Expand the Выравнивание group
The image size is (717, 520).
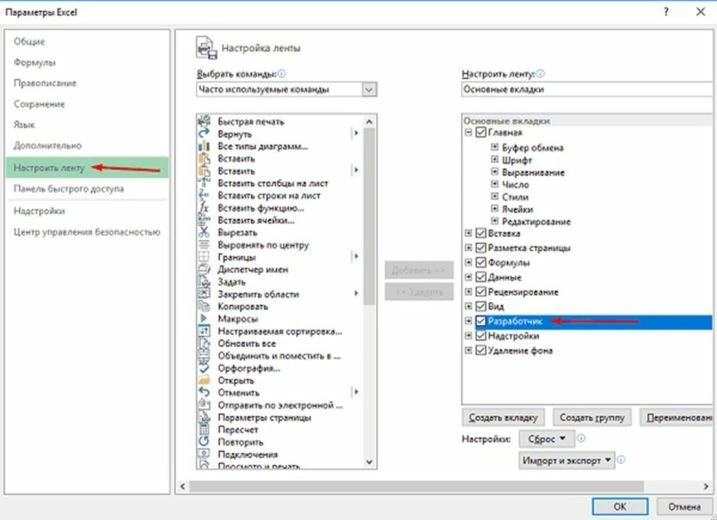coord(494,172)
